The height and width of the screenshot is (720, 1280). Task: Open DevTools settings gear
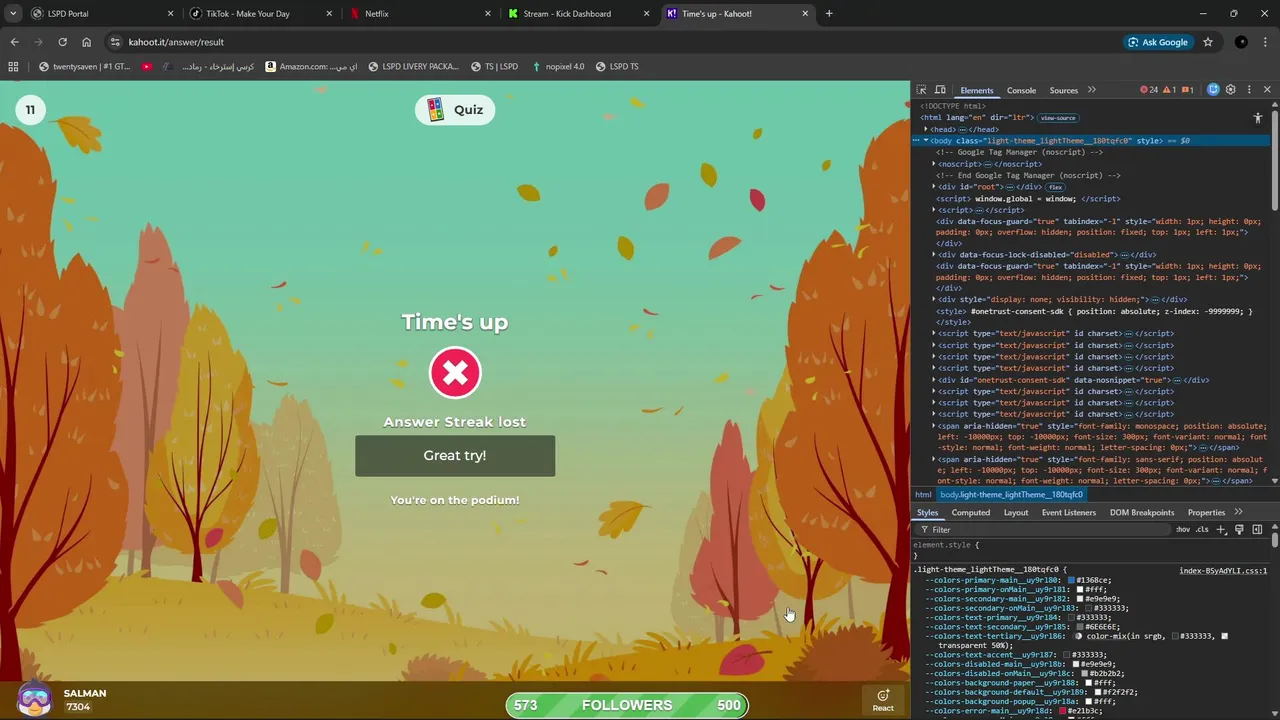pyautogui.click(x=1231, y=90)
